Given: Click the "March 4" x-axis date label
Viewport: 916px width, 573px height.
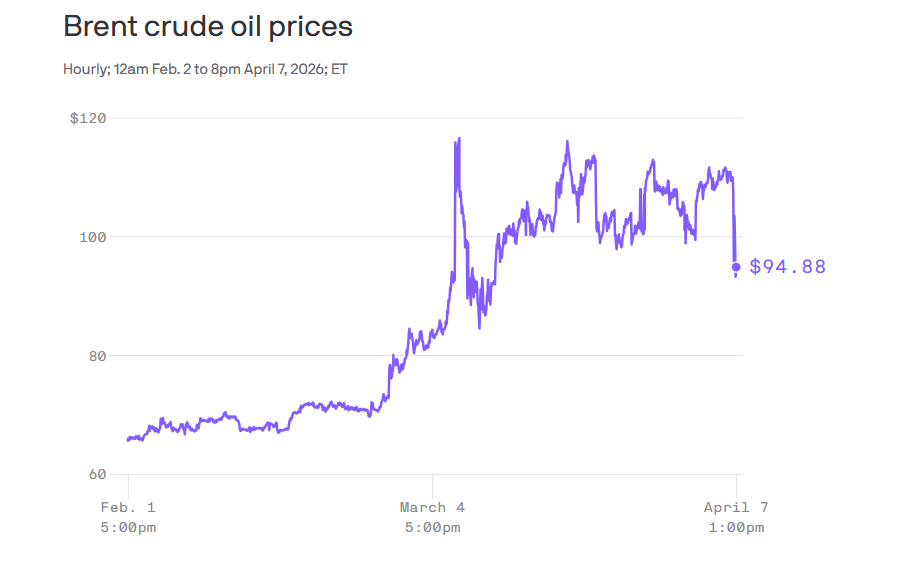Looking at the screenshot, I should pyautogui.click(x=432, y=508).
